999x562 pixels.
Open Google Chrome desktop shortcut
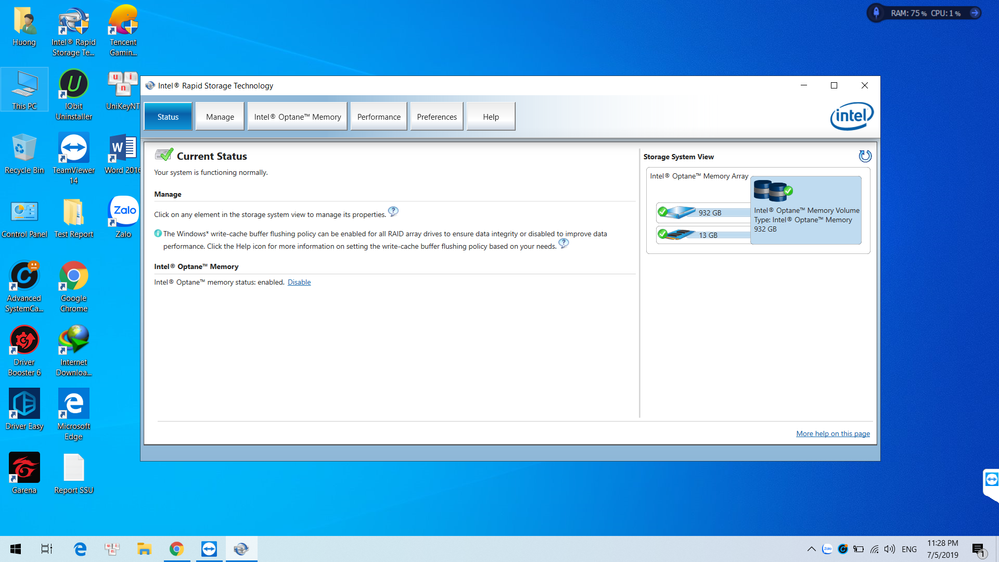point(73,285)
